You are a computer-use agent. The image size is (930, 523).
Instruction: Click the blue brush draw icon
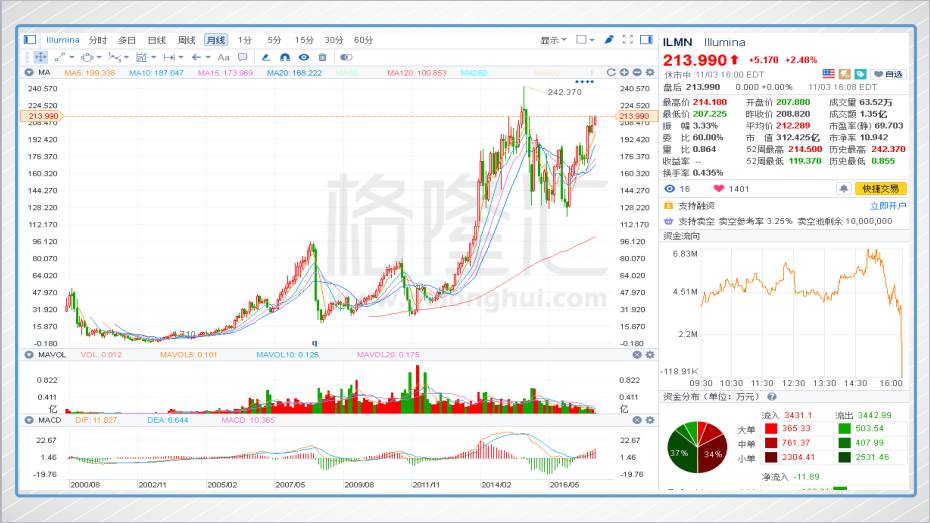(x=608, y=40)
